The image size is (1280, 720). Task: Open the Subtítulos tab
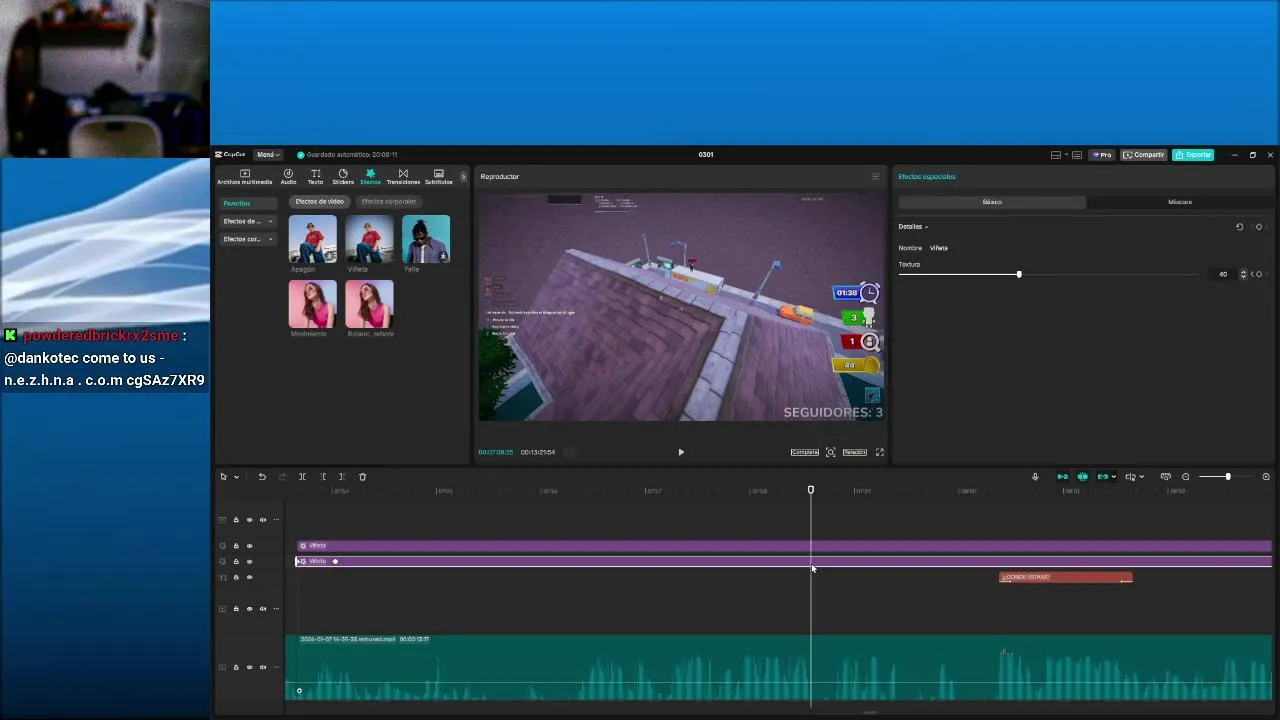[438, 177]
